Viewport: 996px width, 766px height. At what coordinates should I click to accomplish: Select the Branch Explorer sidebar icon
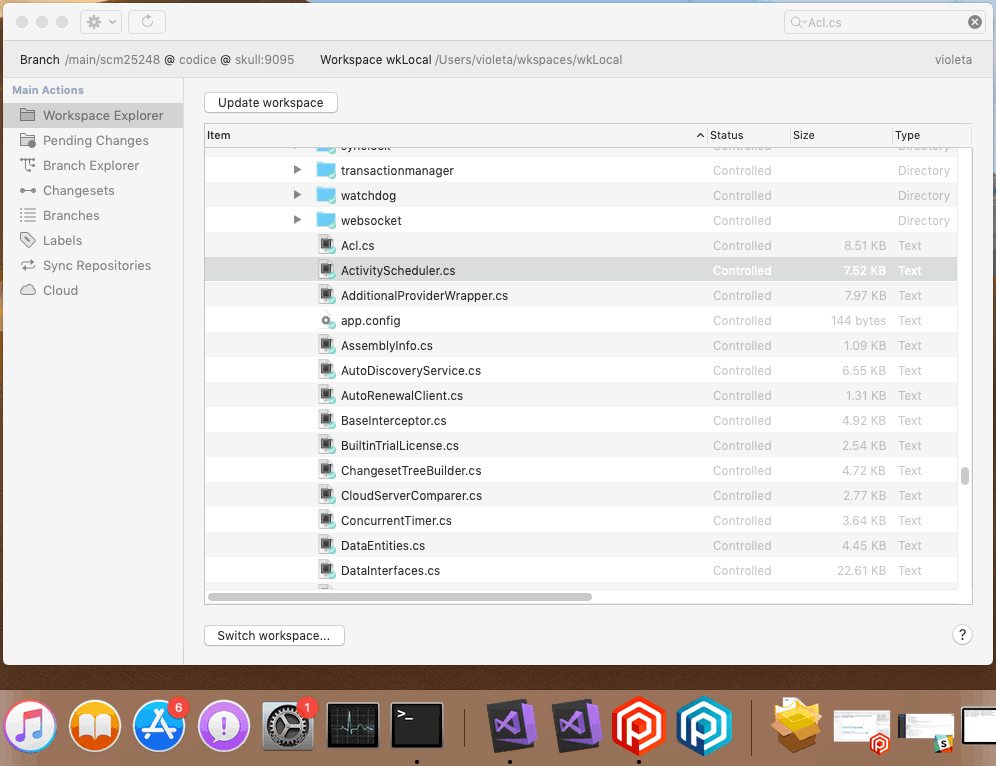tap(89, 165)
